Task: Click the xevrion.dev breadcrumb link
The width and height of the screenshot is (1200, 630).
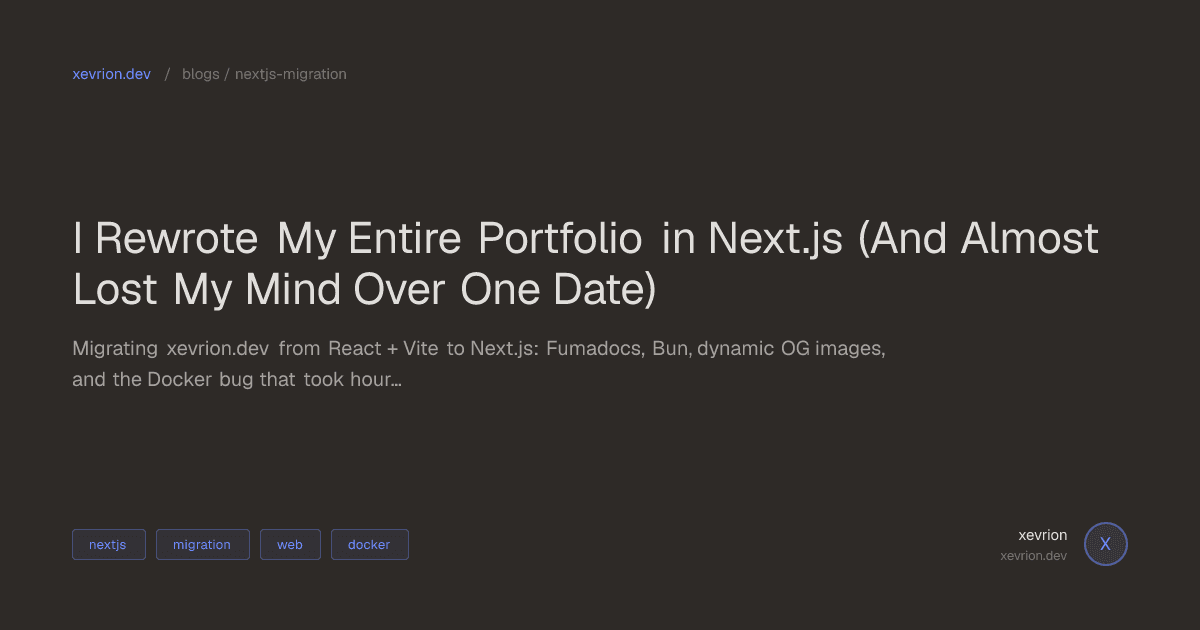Action: pos(112,74)
